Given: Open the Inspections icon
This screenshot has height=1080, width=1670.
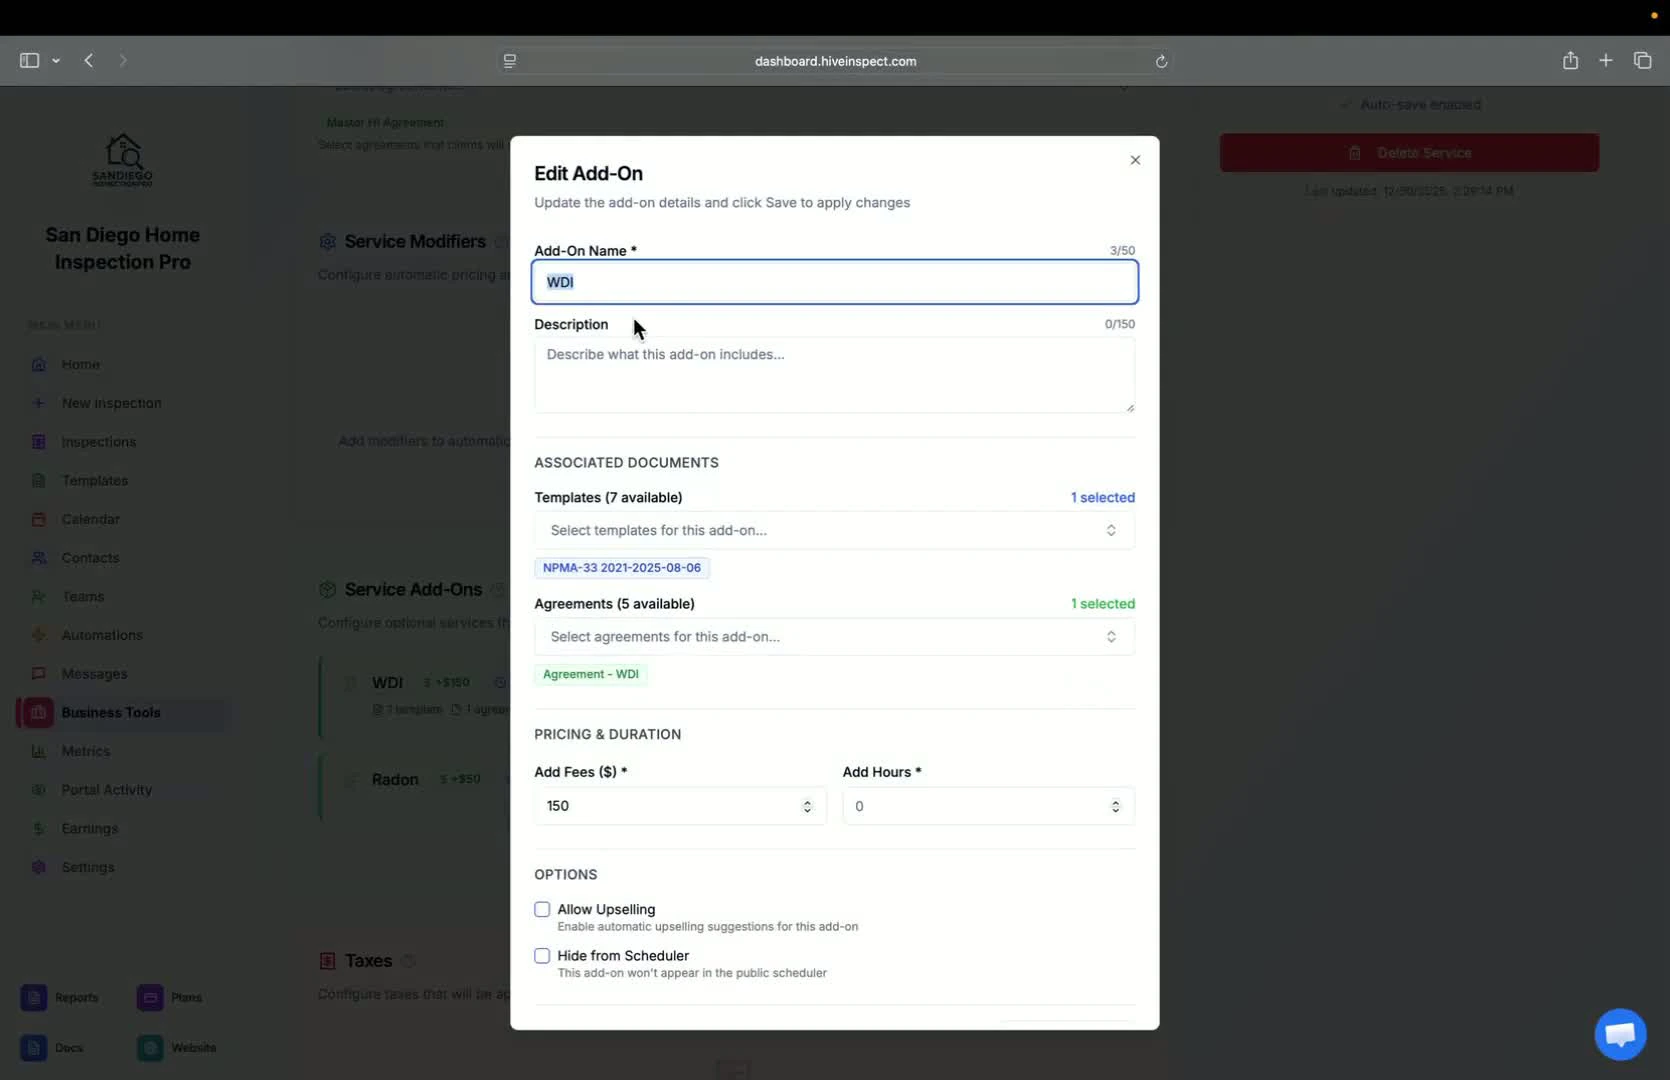Looking at the screenshot, I should coord(38,441).
